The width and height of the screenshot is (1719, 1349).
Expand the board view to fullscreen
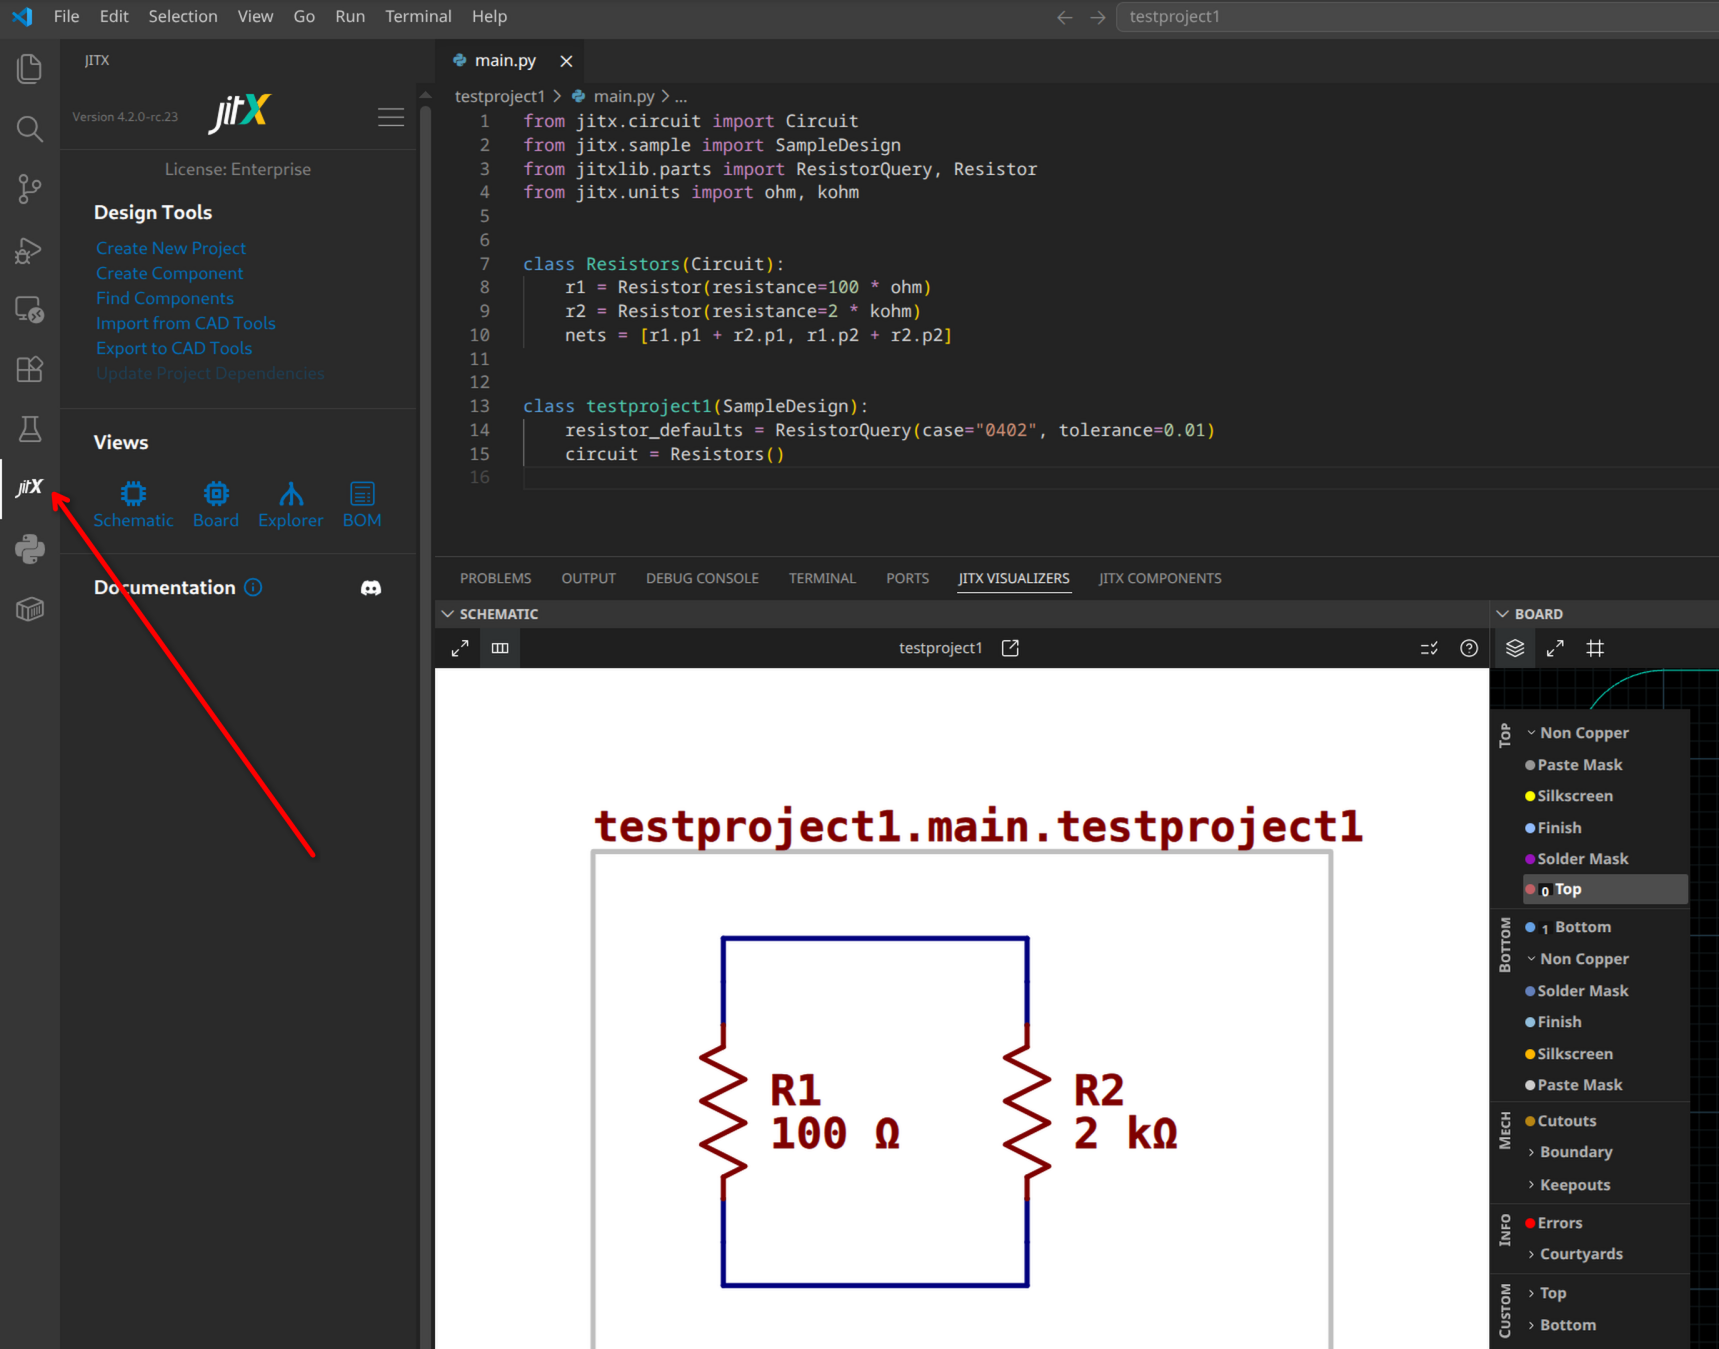pyautogui.click(x=1555, y=648)
